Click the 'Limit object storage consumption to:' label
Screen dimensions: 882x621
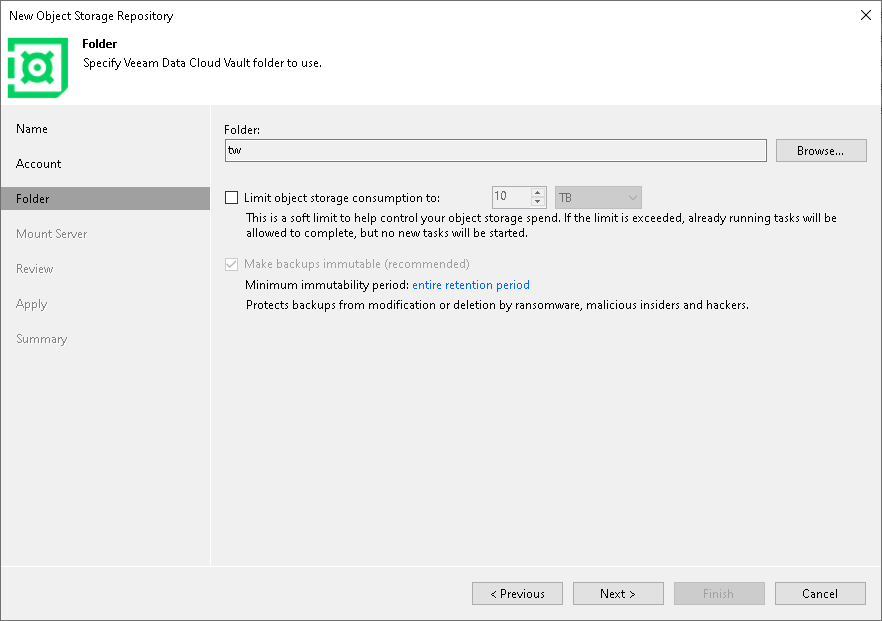(342, 198)
